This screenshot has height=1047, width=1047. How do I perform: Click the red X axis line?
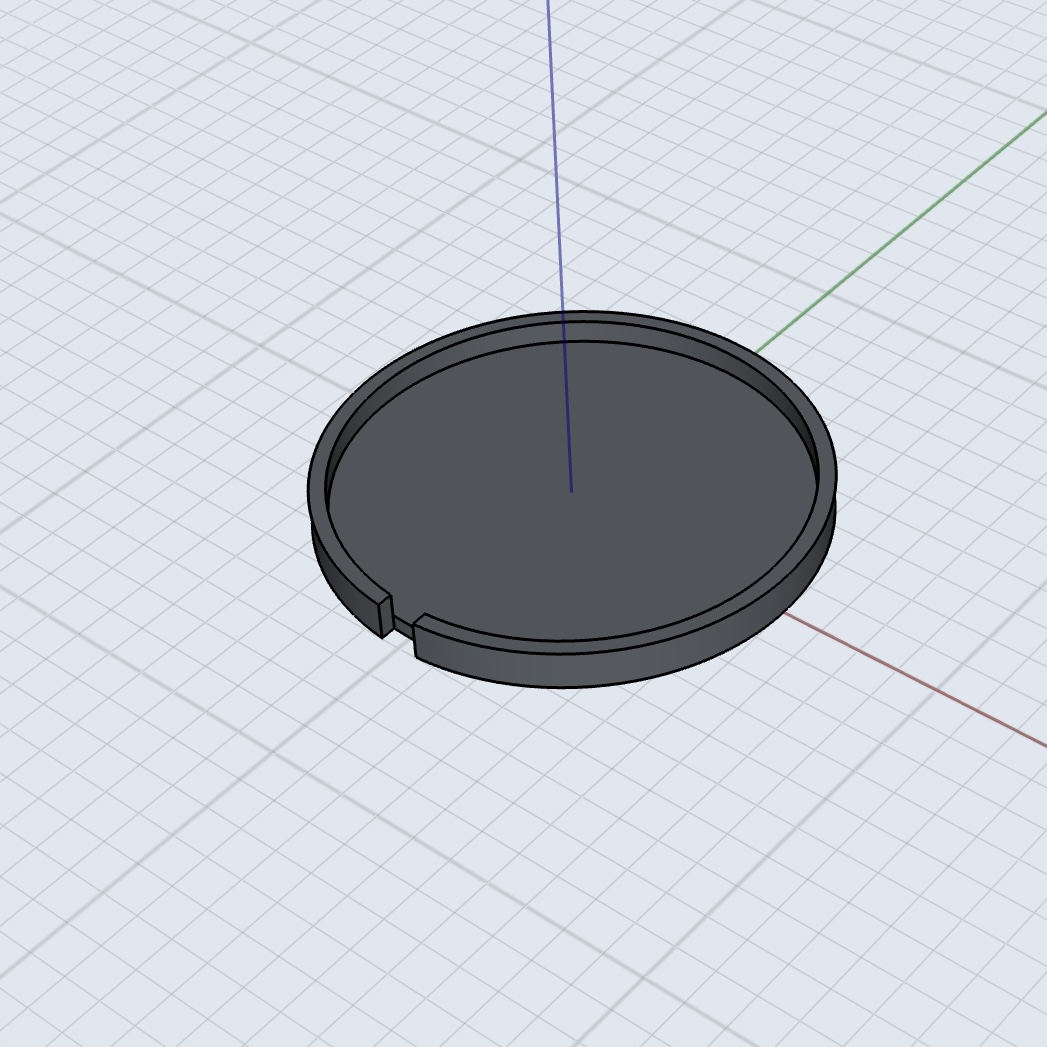pos(915,678)
